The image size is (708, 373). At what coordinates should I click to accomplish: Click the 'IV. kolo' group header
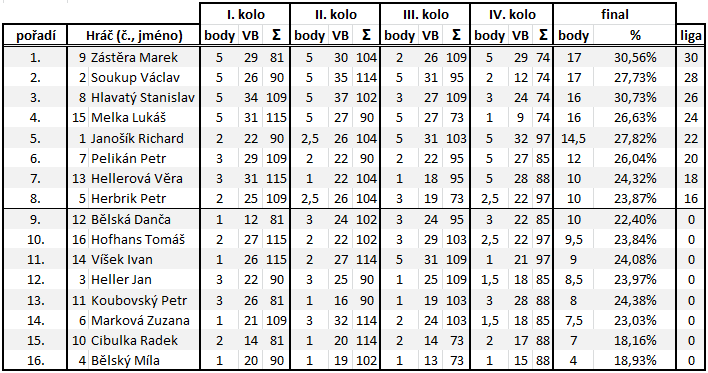pos(512,14)
